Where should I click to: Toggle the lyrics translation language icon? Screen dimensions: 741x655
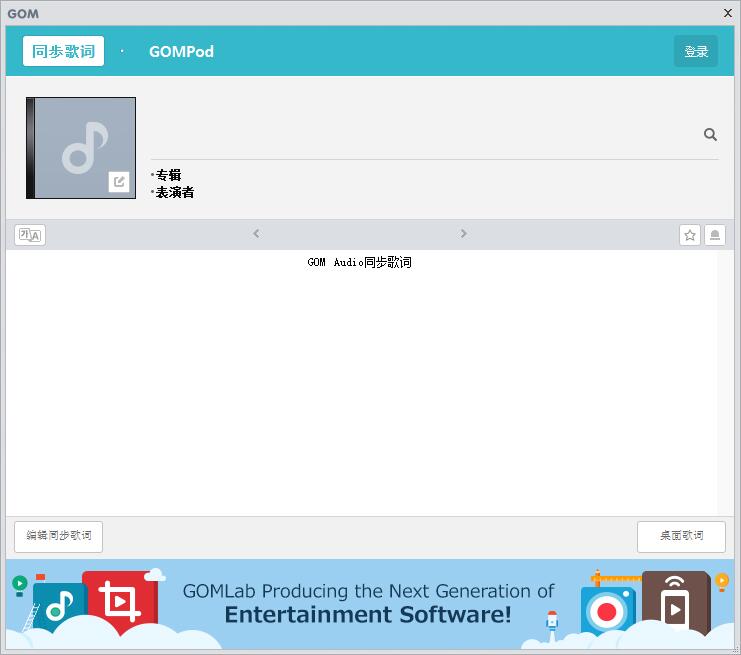[30, 235]
